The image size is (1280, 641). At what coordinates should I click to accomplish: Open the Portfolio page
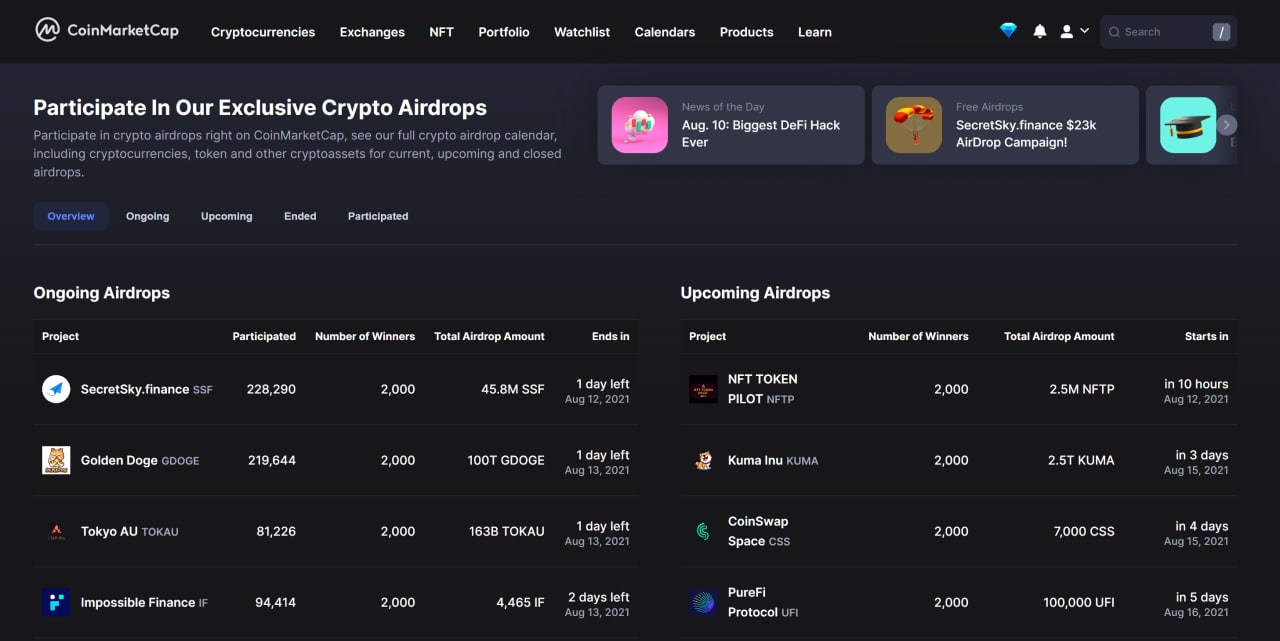504,32
